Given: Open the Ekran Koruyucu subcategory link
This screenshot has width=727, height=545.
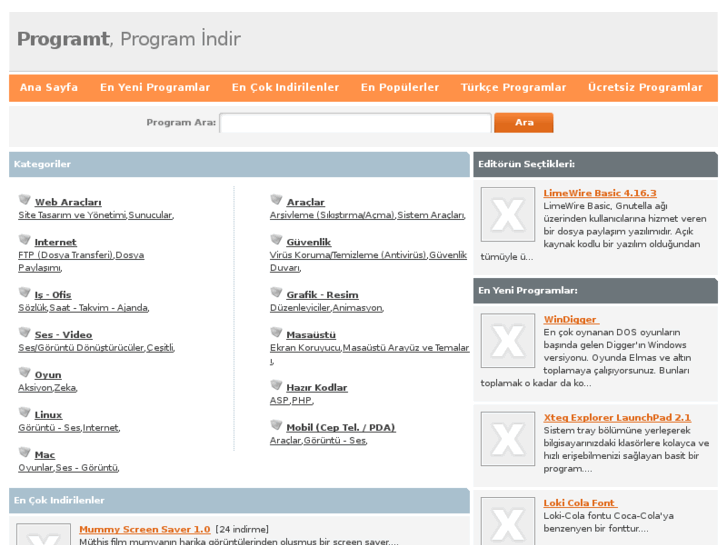Looking at the screenshot, I should pos(306,348).
